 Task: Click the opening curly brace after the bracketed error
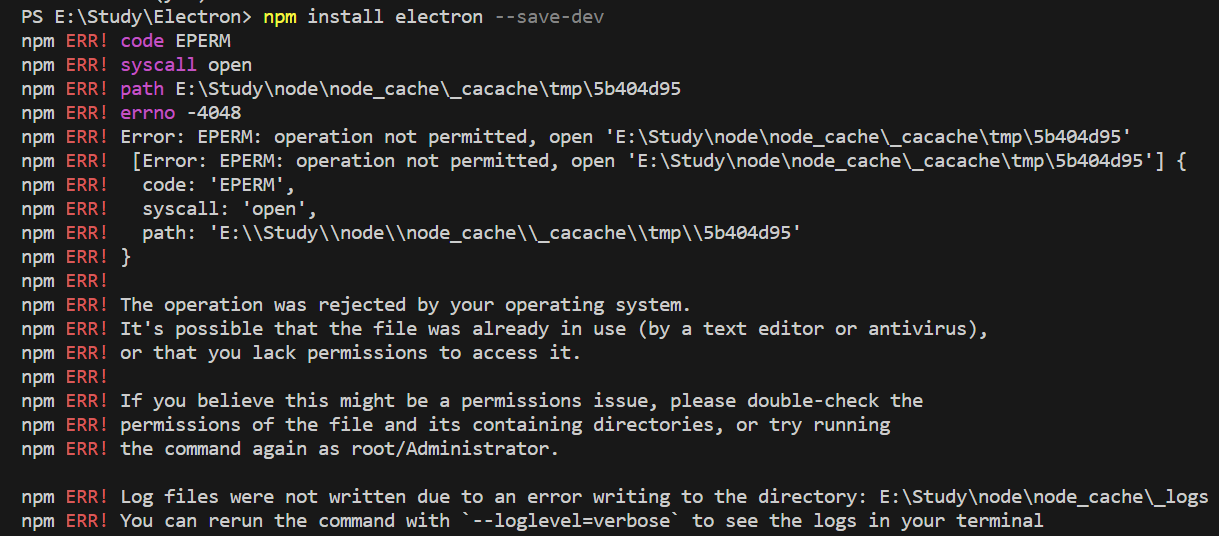[x=1181, y=161]
